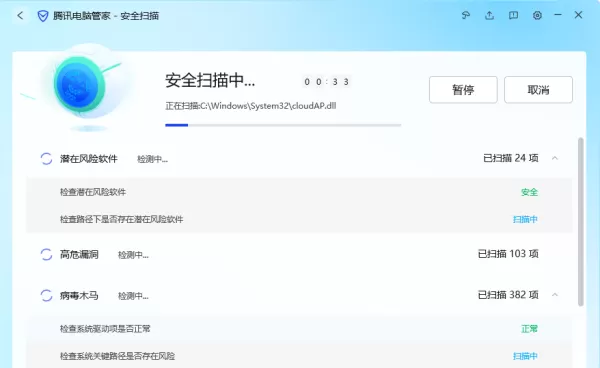This screenshot has width=600, height=368.
Task: Click the 腾讯电脑管家 - 安全扫描 window title
Action: (106, 16)
